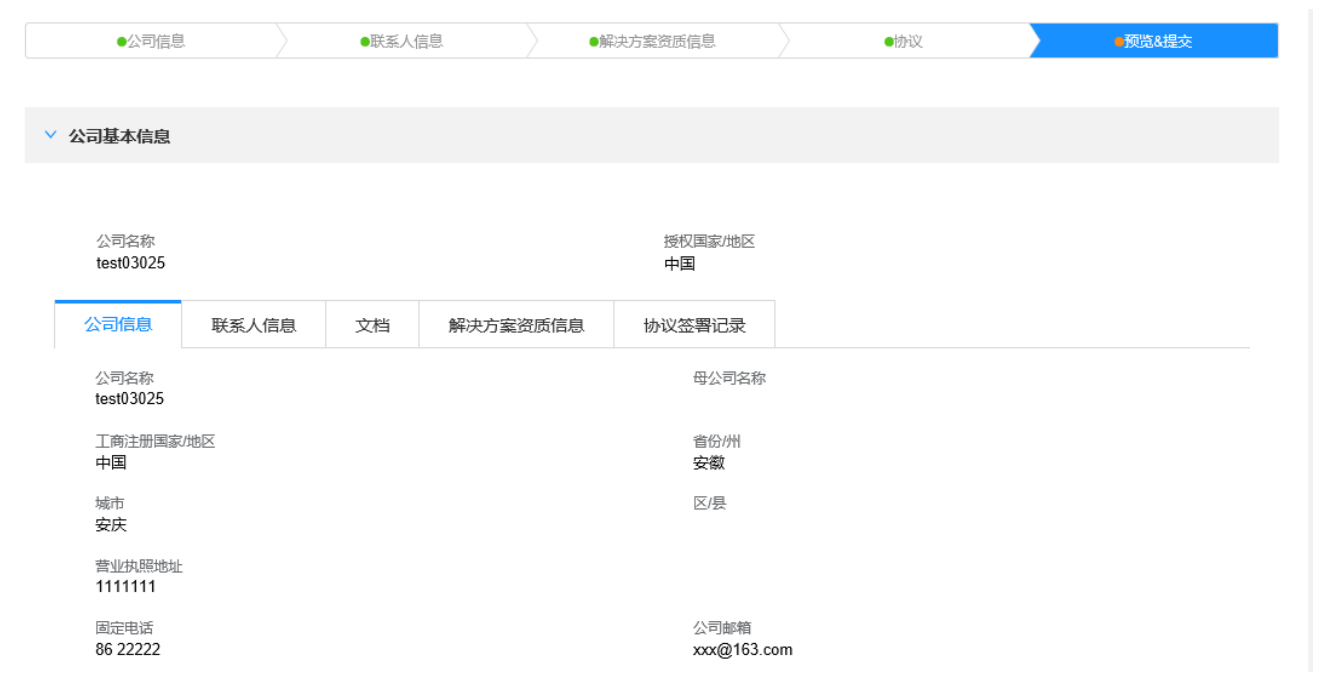Screen dimensions: 1323x693
Task: Select the province value 安徽
Action: [709, 462]
